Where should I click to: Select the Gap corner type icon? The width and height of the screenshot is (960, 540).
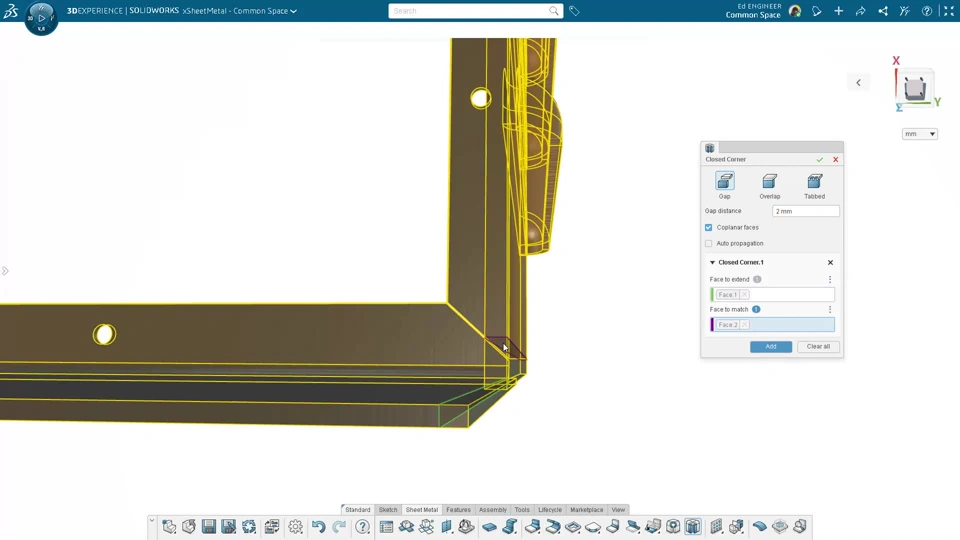(x=725, y=181)
